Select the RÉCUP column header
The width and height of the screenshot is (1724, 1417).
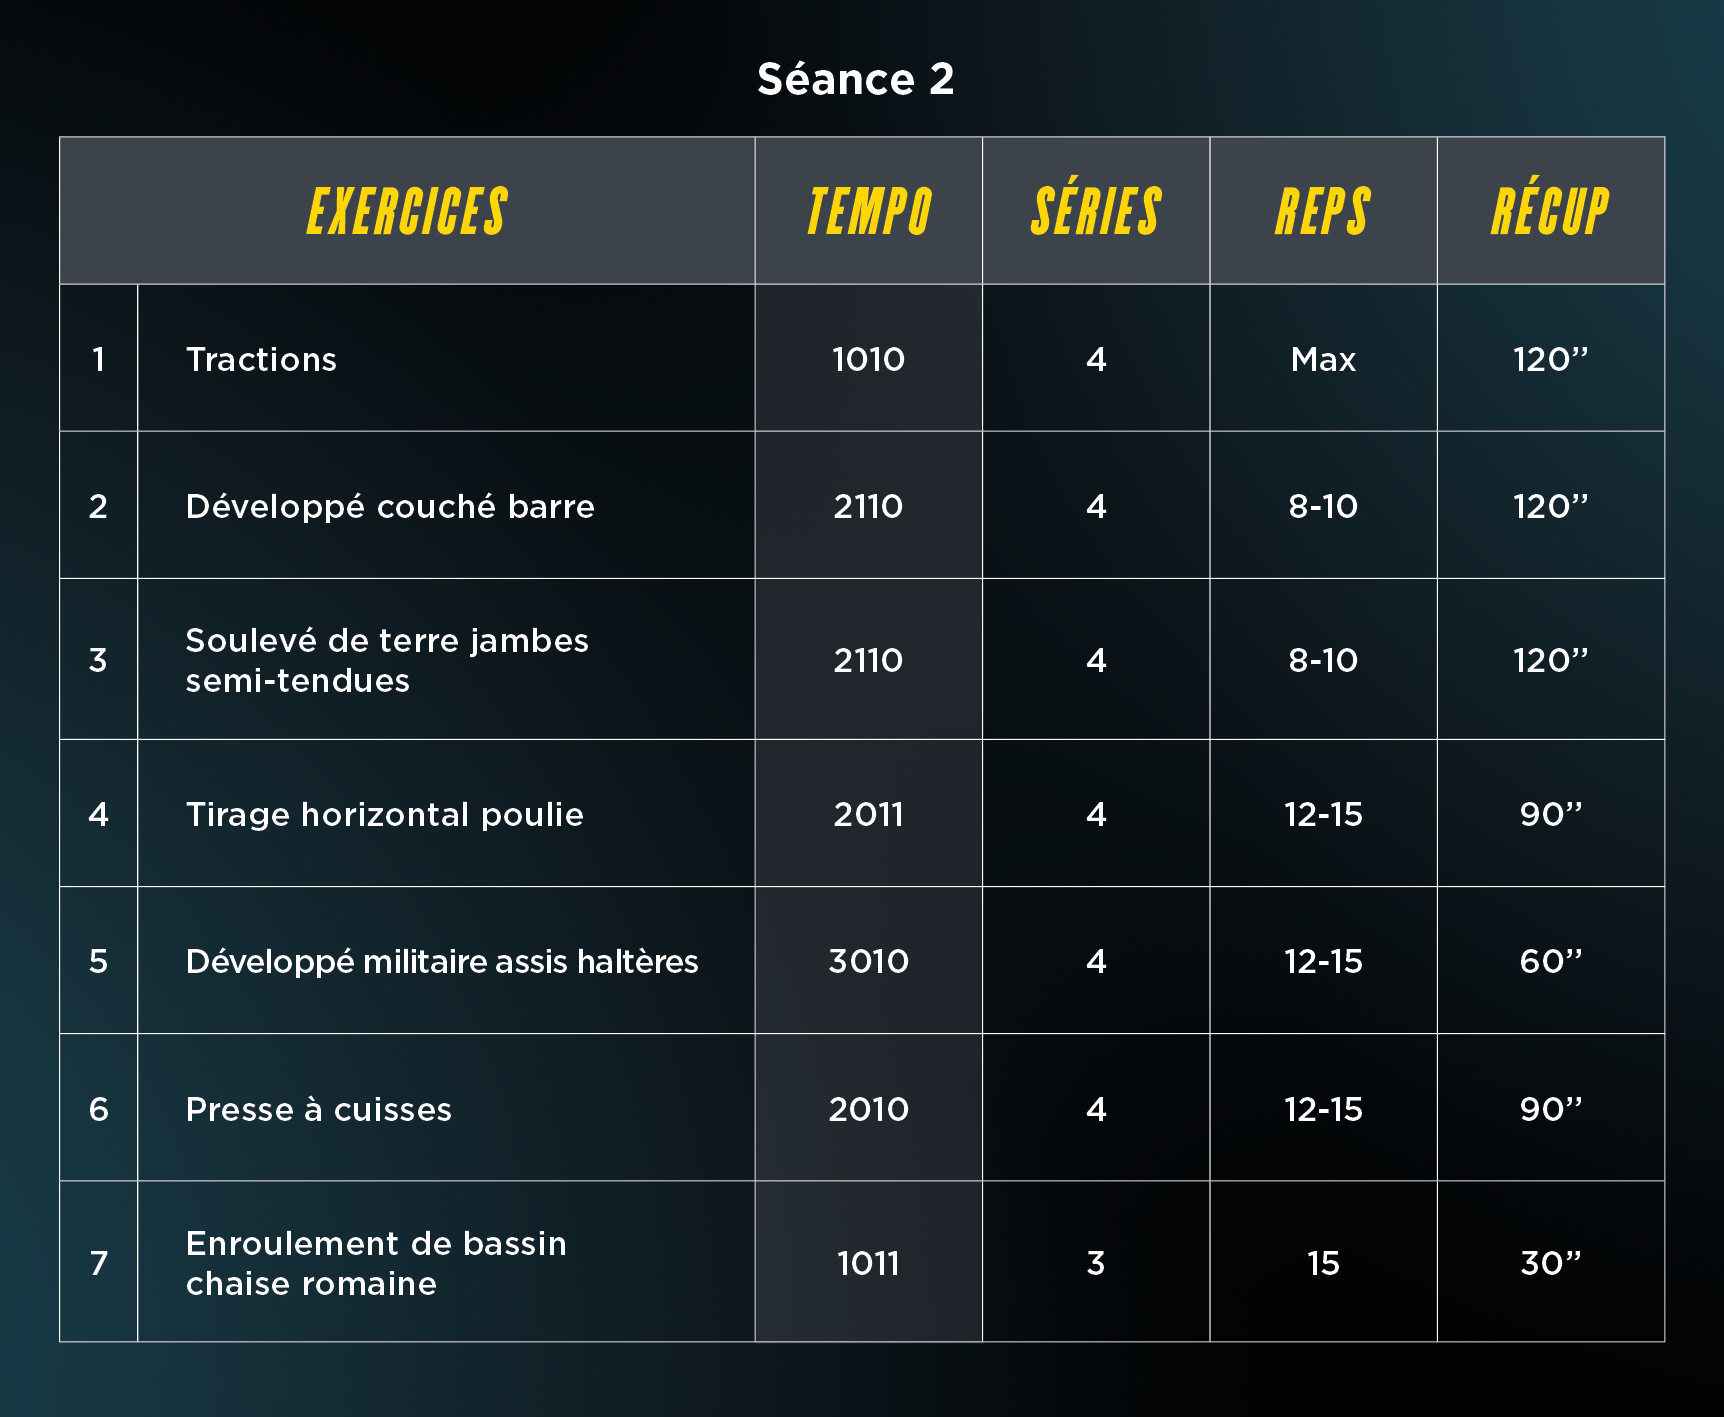[1550, 211]
